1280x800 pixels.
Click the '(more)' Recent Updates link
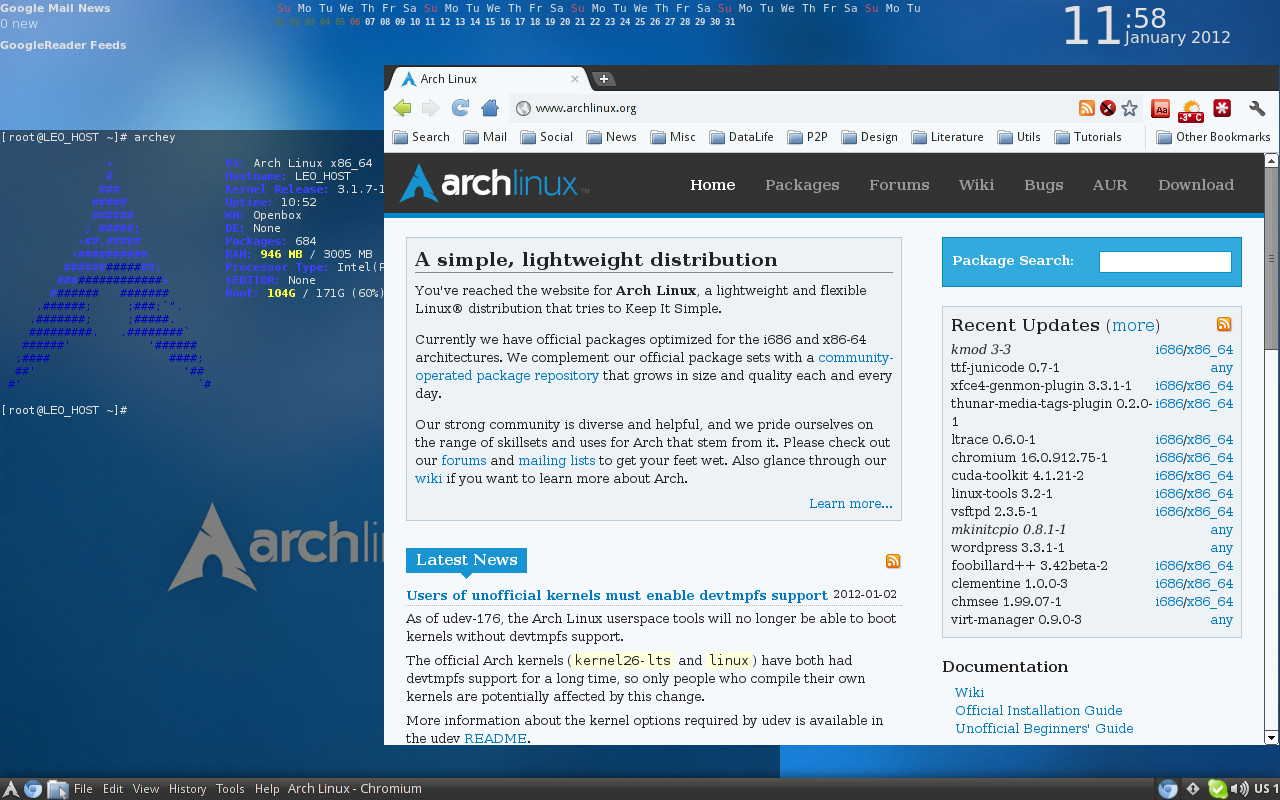click(1133, 325)
